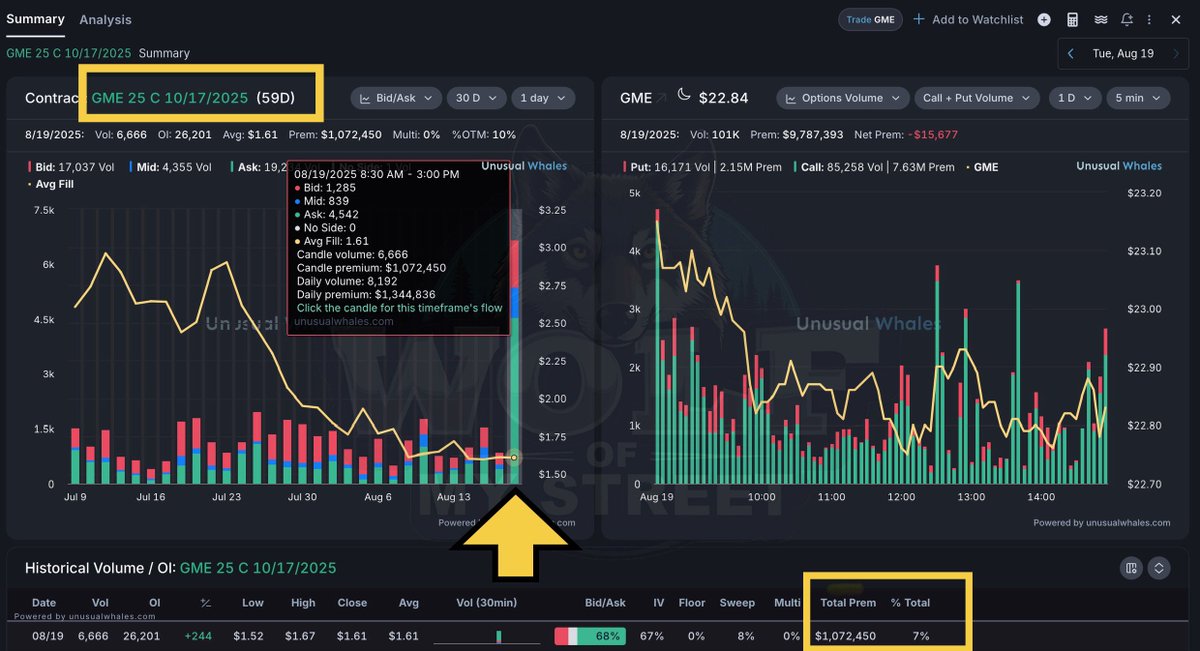The height and width of the screenshot is (651, 1200).
Task: Close the contract summary panel
Action: (1178, 20)
